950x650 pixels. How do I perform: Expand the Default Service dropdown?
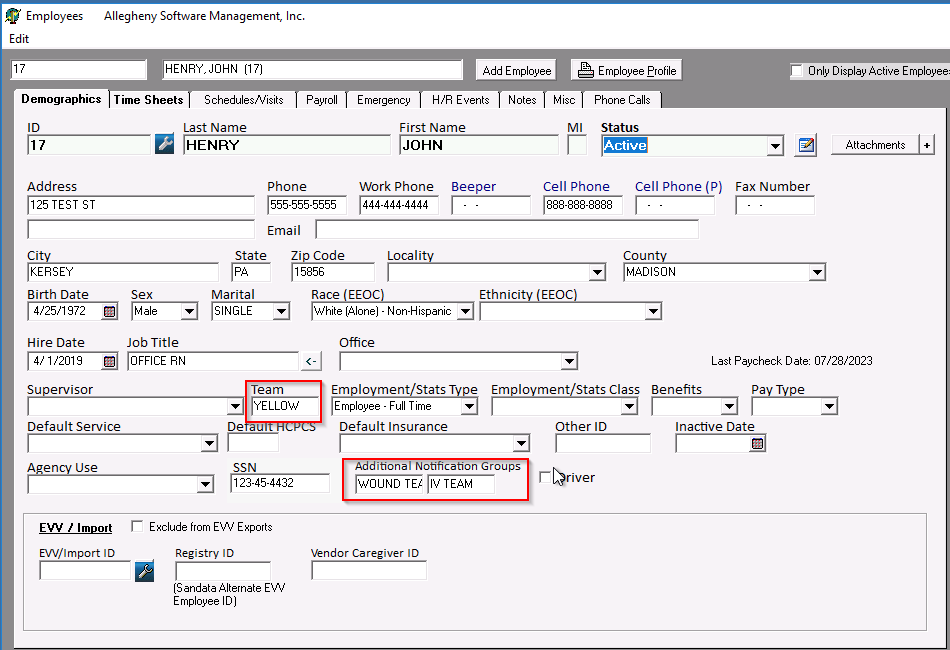209,444
